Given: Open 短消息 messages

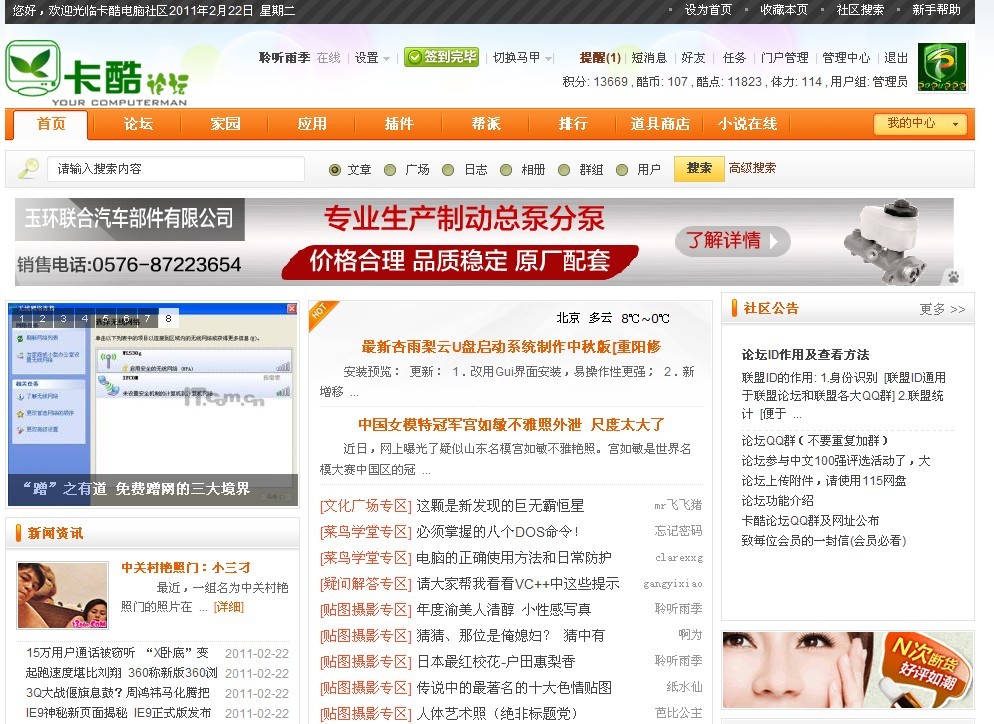Looking at the screenshot, I should coord(649,58).
